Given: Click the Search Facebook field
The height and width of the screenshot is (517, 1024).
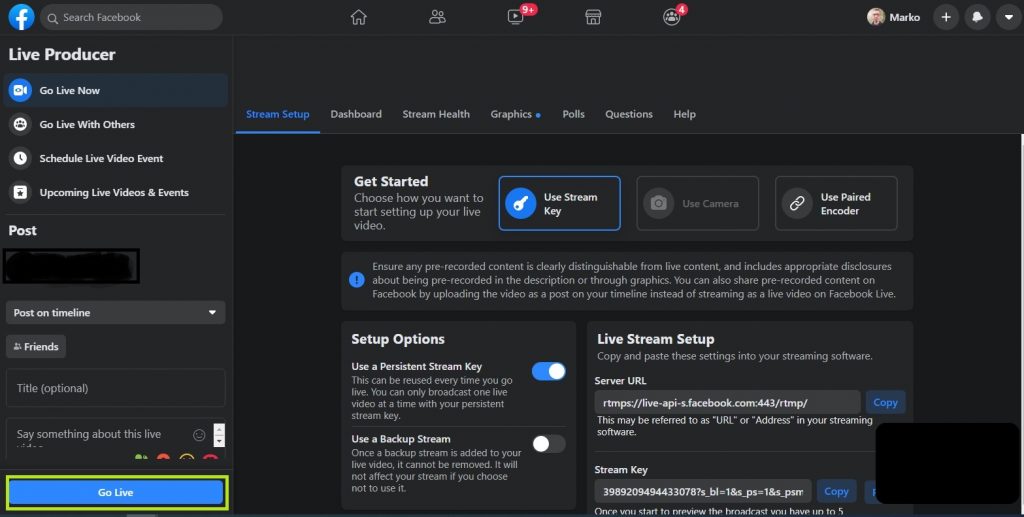Looking at the screenshot, I should pos(131,17).
